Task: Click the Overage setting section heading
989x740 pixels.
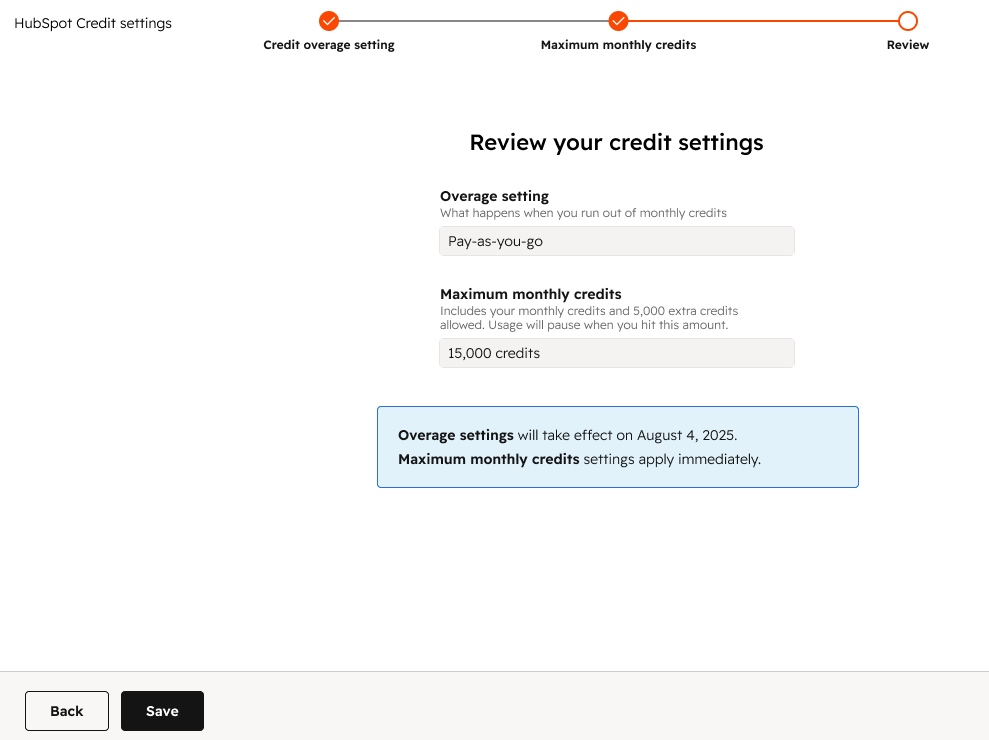Action: pyautogui.click(x=494, y=196)
